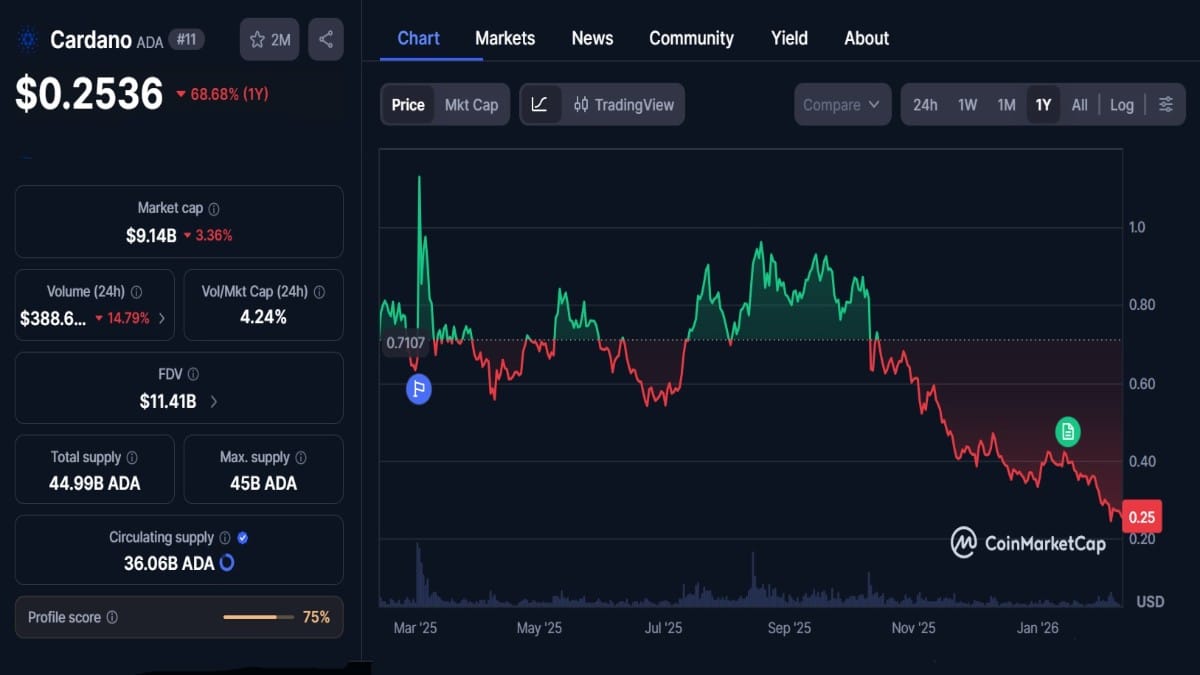The image size is (1200, 675).
Task: Set chart range to All
Action: pos(1080,105)
